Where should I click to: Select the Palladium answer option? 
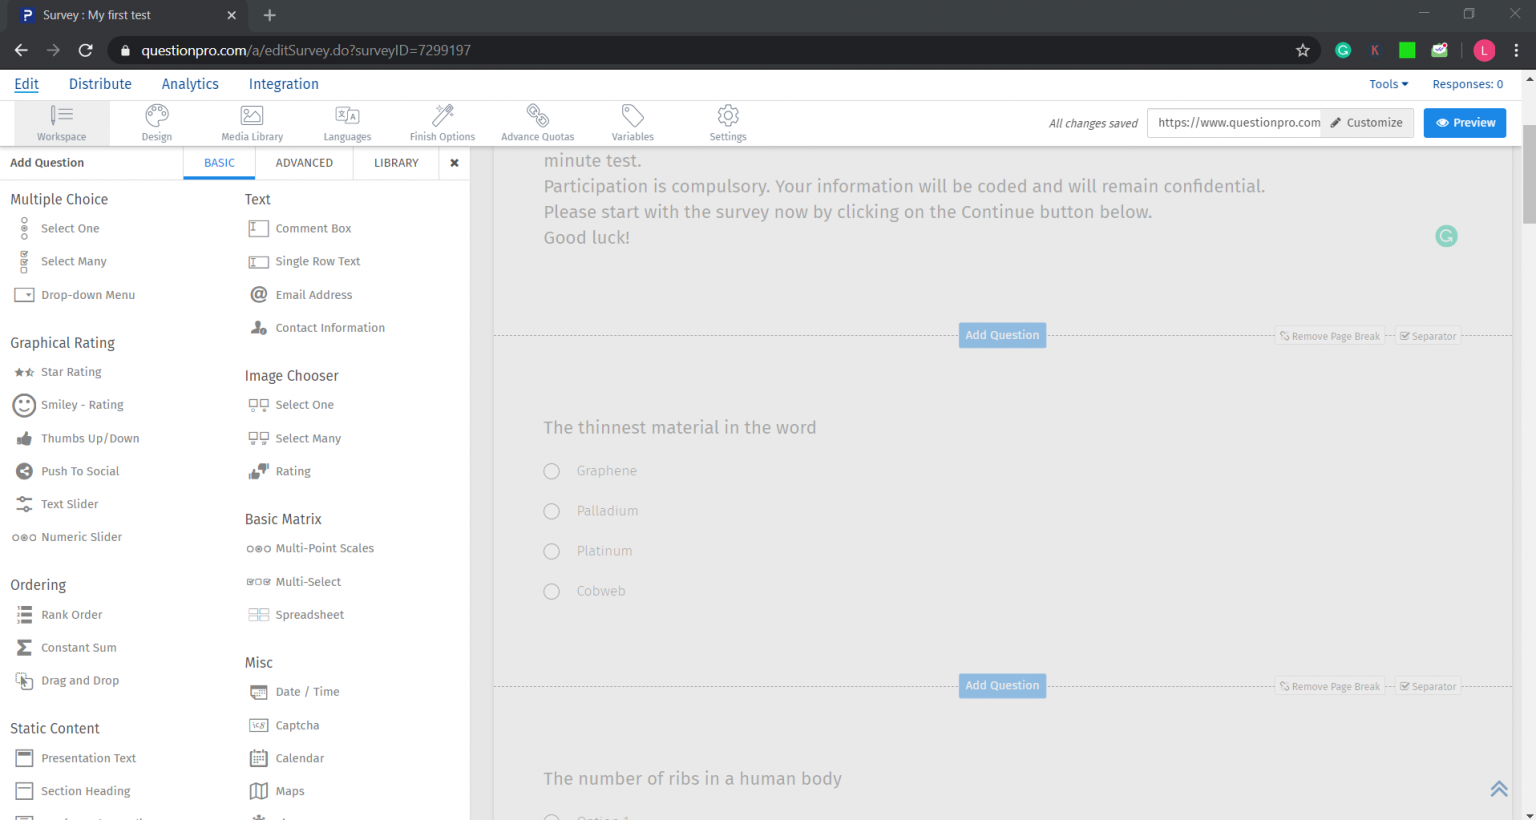pos(551,511)
